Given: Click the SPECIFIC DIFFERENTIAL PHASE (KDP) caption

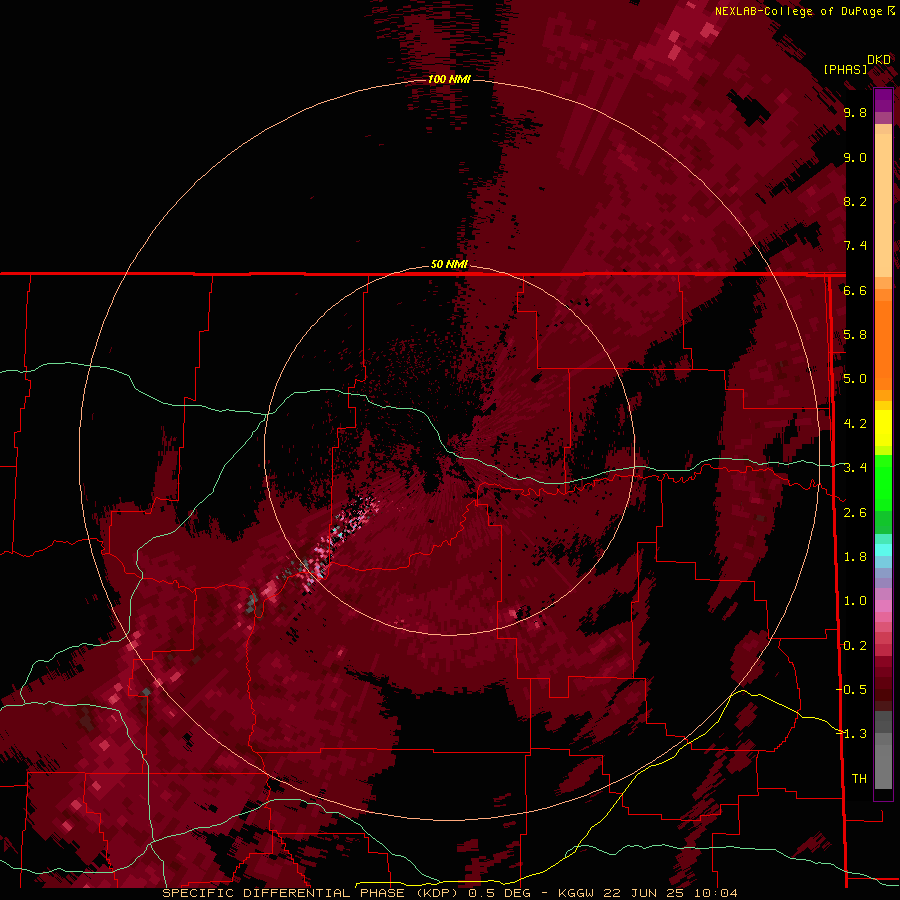Looking at the screenshot, I should click(x=310, y=893).
